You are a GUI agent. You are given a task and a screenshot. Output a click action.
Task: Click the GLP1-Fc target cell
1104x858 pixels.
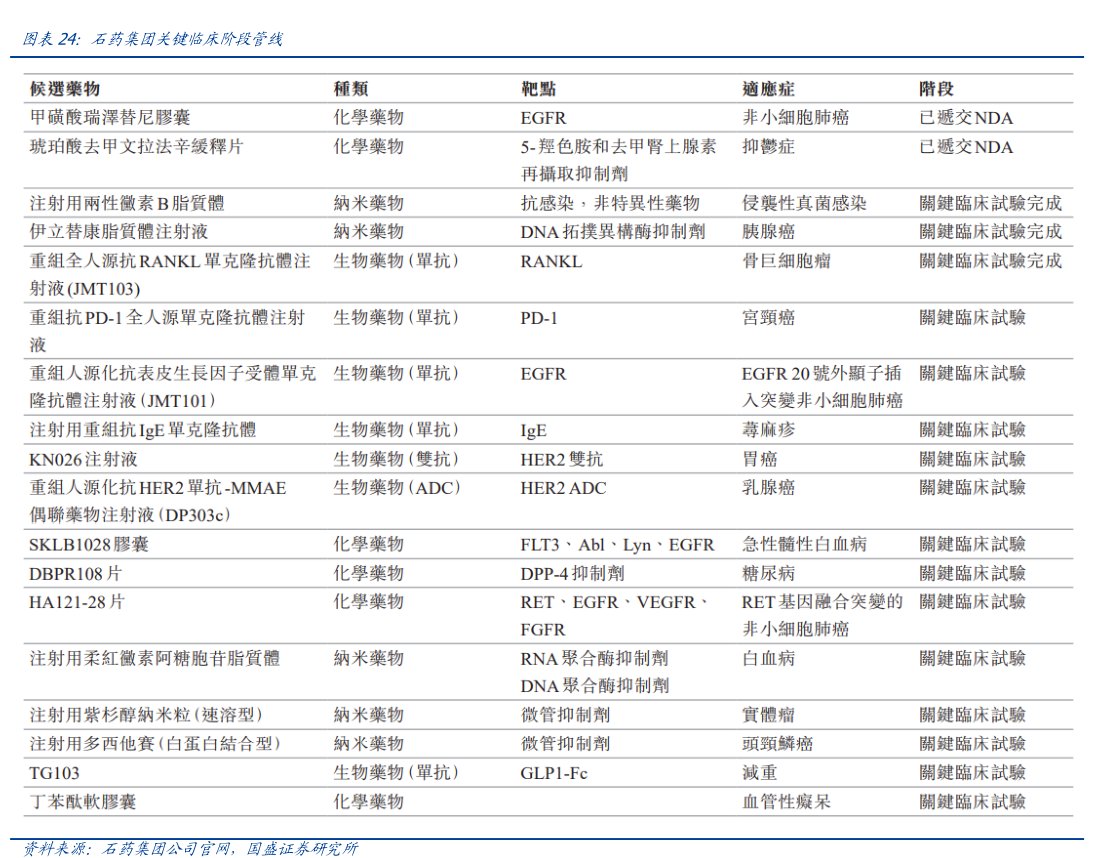pyautogui.click(x=554, y=773)
